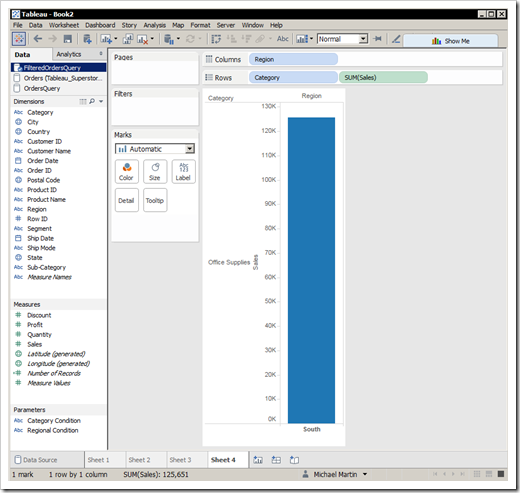Click the Category pill on Rows shelf
This screenshot has width=520, height=493.
pos(293,77)
